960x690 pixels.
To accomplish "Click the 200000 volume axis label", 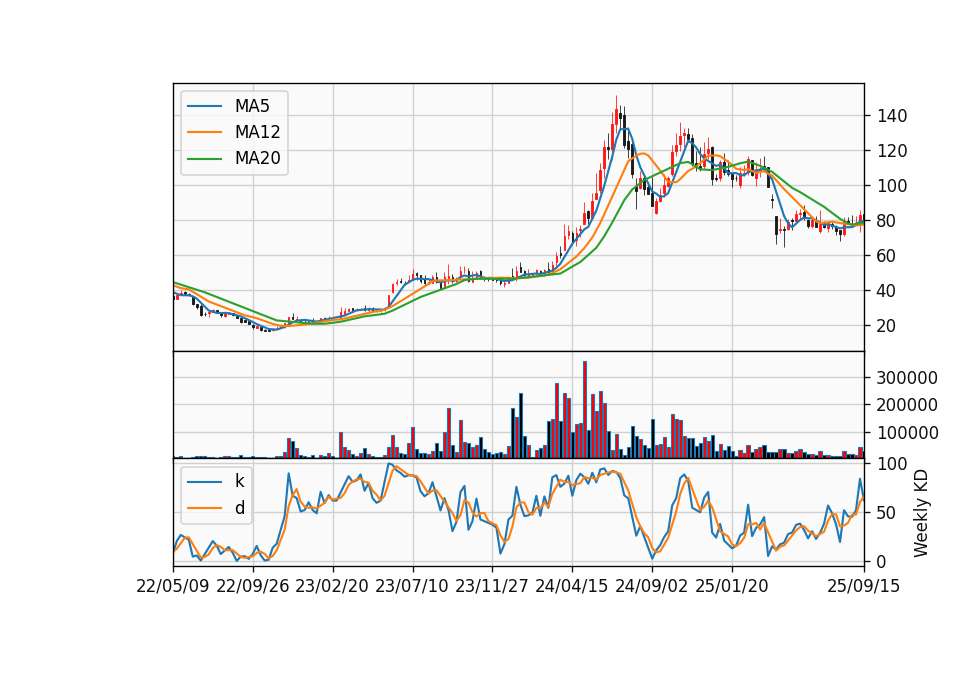I will (x=907, y=405).
